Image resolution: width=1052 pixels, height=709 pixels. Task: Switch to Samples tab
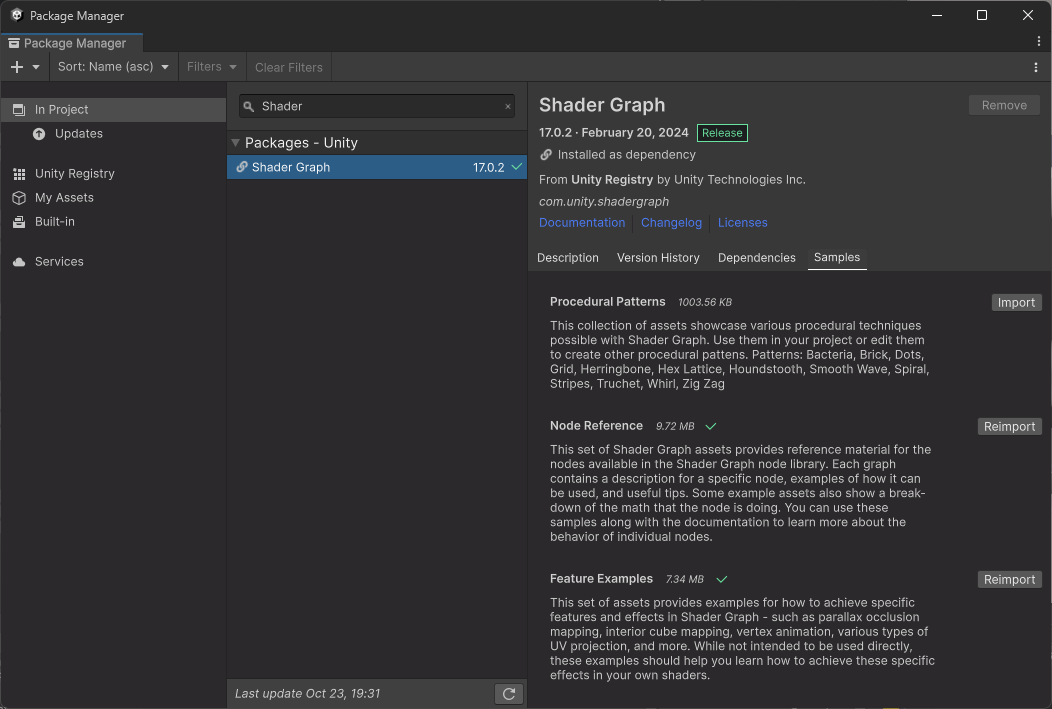[837, 258]
